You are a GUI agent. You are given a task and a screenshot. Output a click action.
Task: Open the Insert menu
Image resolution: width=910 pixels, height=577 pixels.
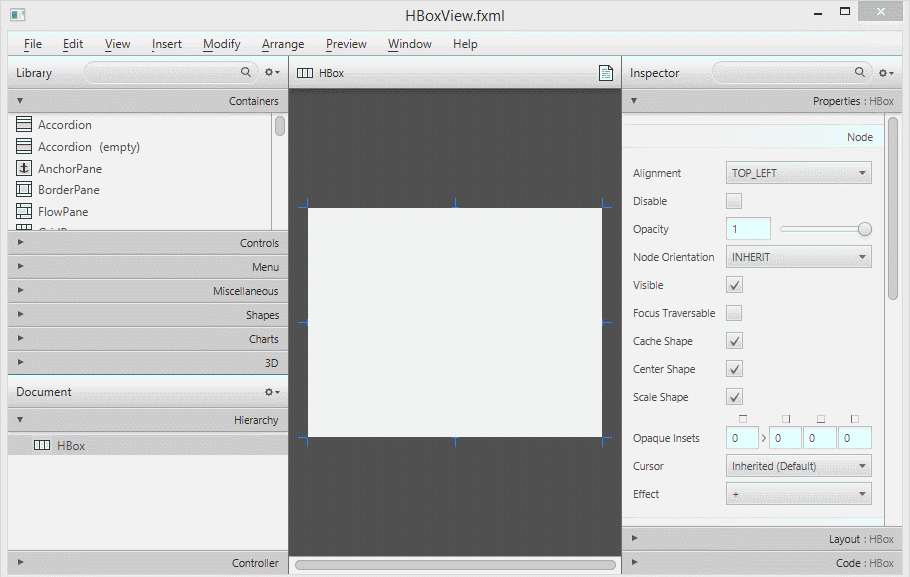[167, 44]
